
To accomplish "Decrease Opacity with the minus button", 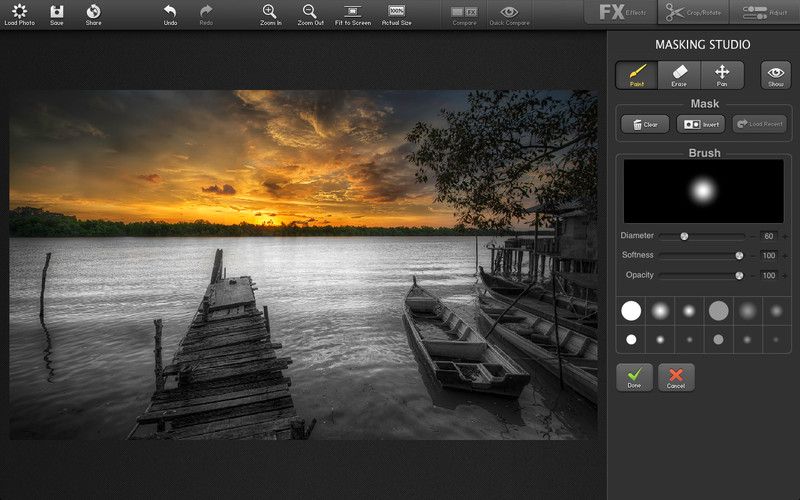I will [x=753, y=276].
